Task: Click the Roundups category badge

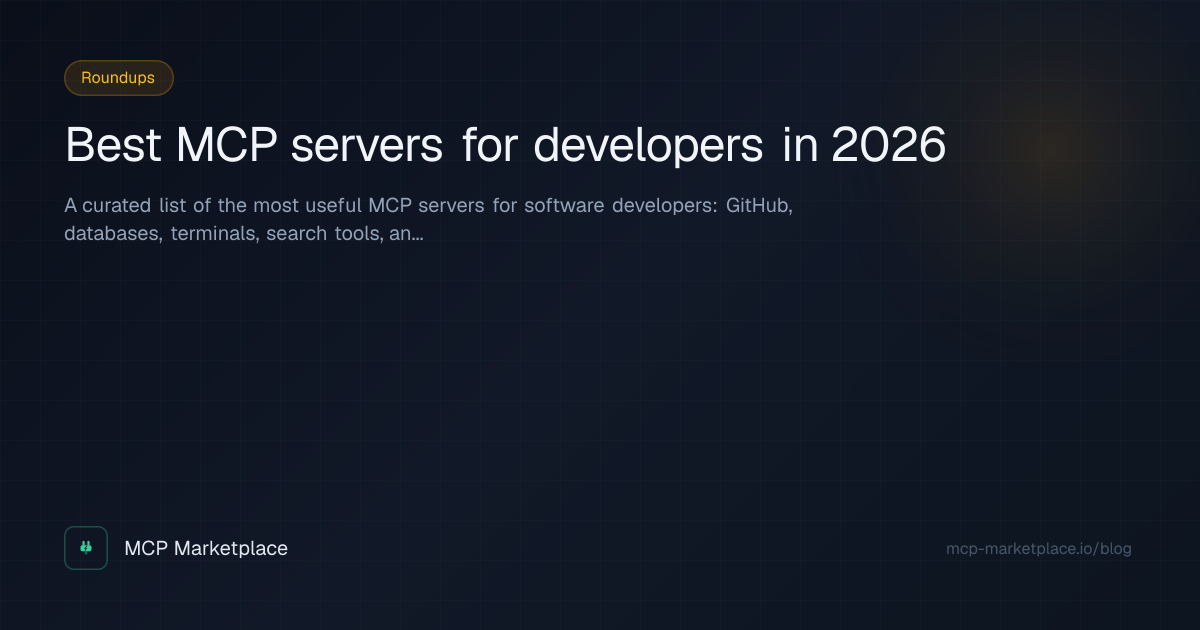Action: (x=119, y=78)
